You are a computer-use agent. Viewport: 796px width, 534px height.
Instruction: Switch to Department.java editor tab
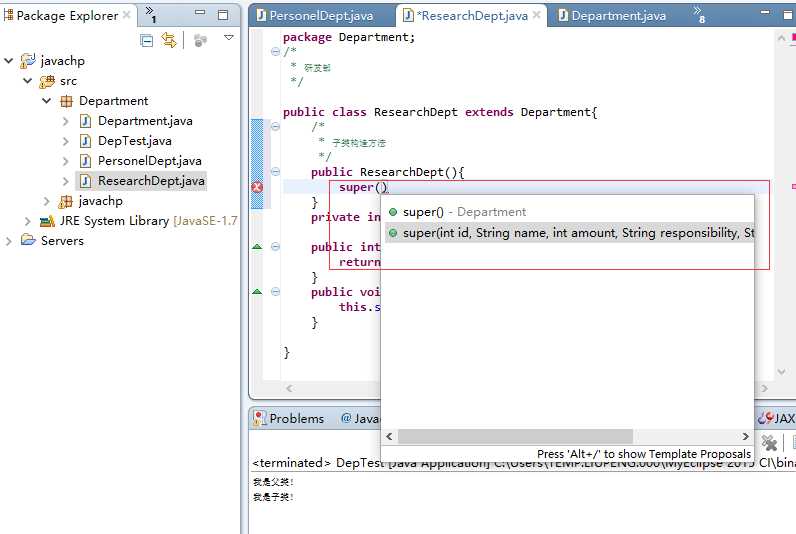coord(612,16)
